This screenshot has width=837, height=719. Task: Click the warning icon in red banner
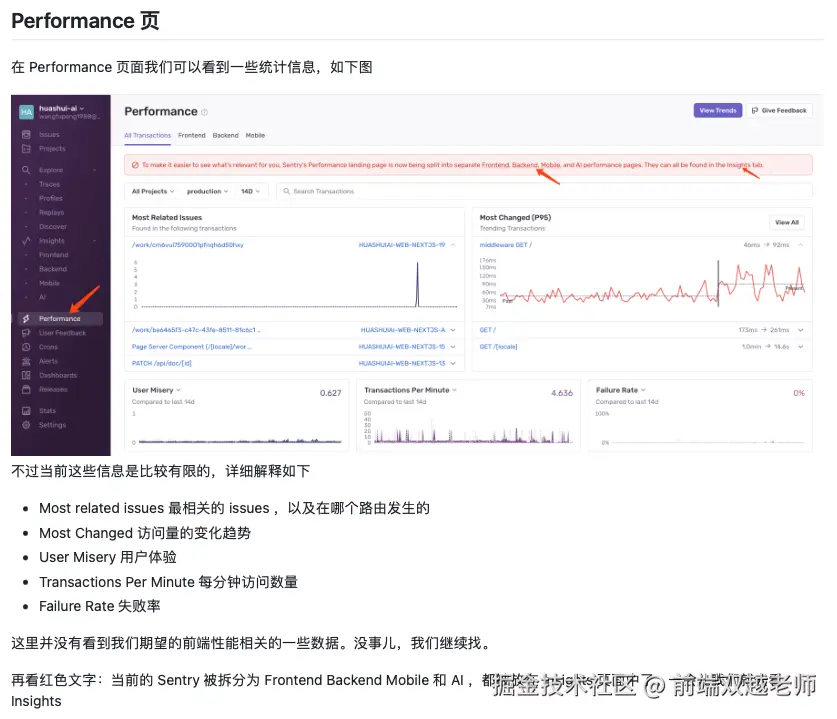click(135, 165)
